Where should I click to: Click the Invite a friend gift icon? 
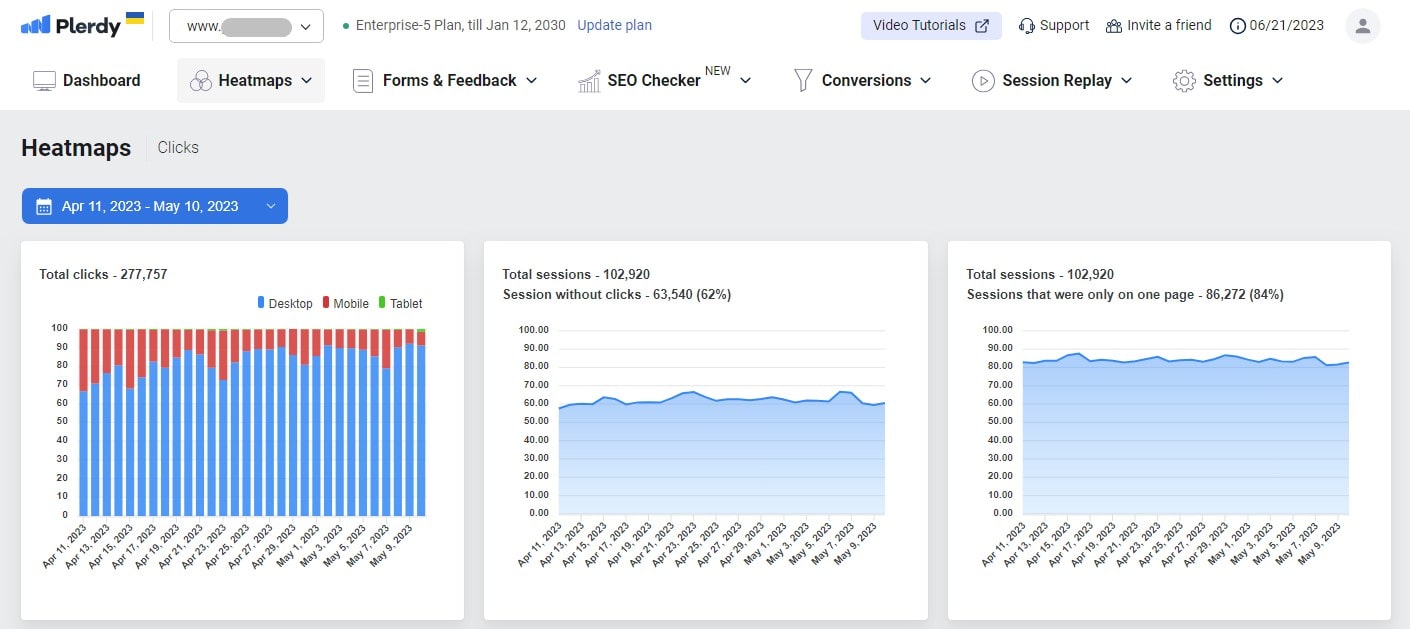pyautogui.click(x=1114, y=26)
